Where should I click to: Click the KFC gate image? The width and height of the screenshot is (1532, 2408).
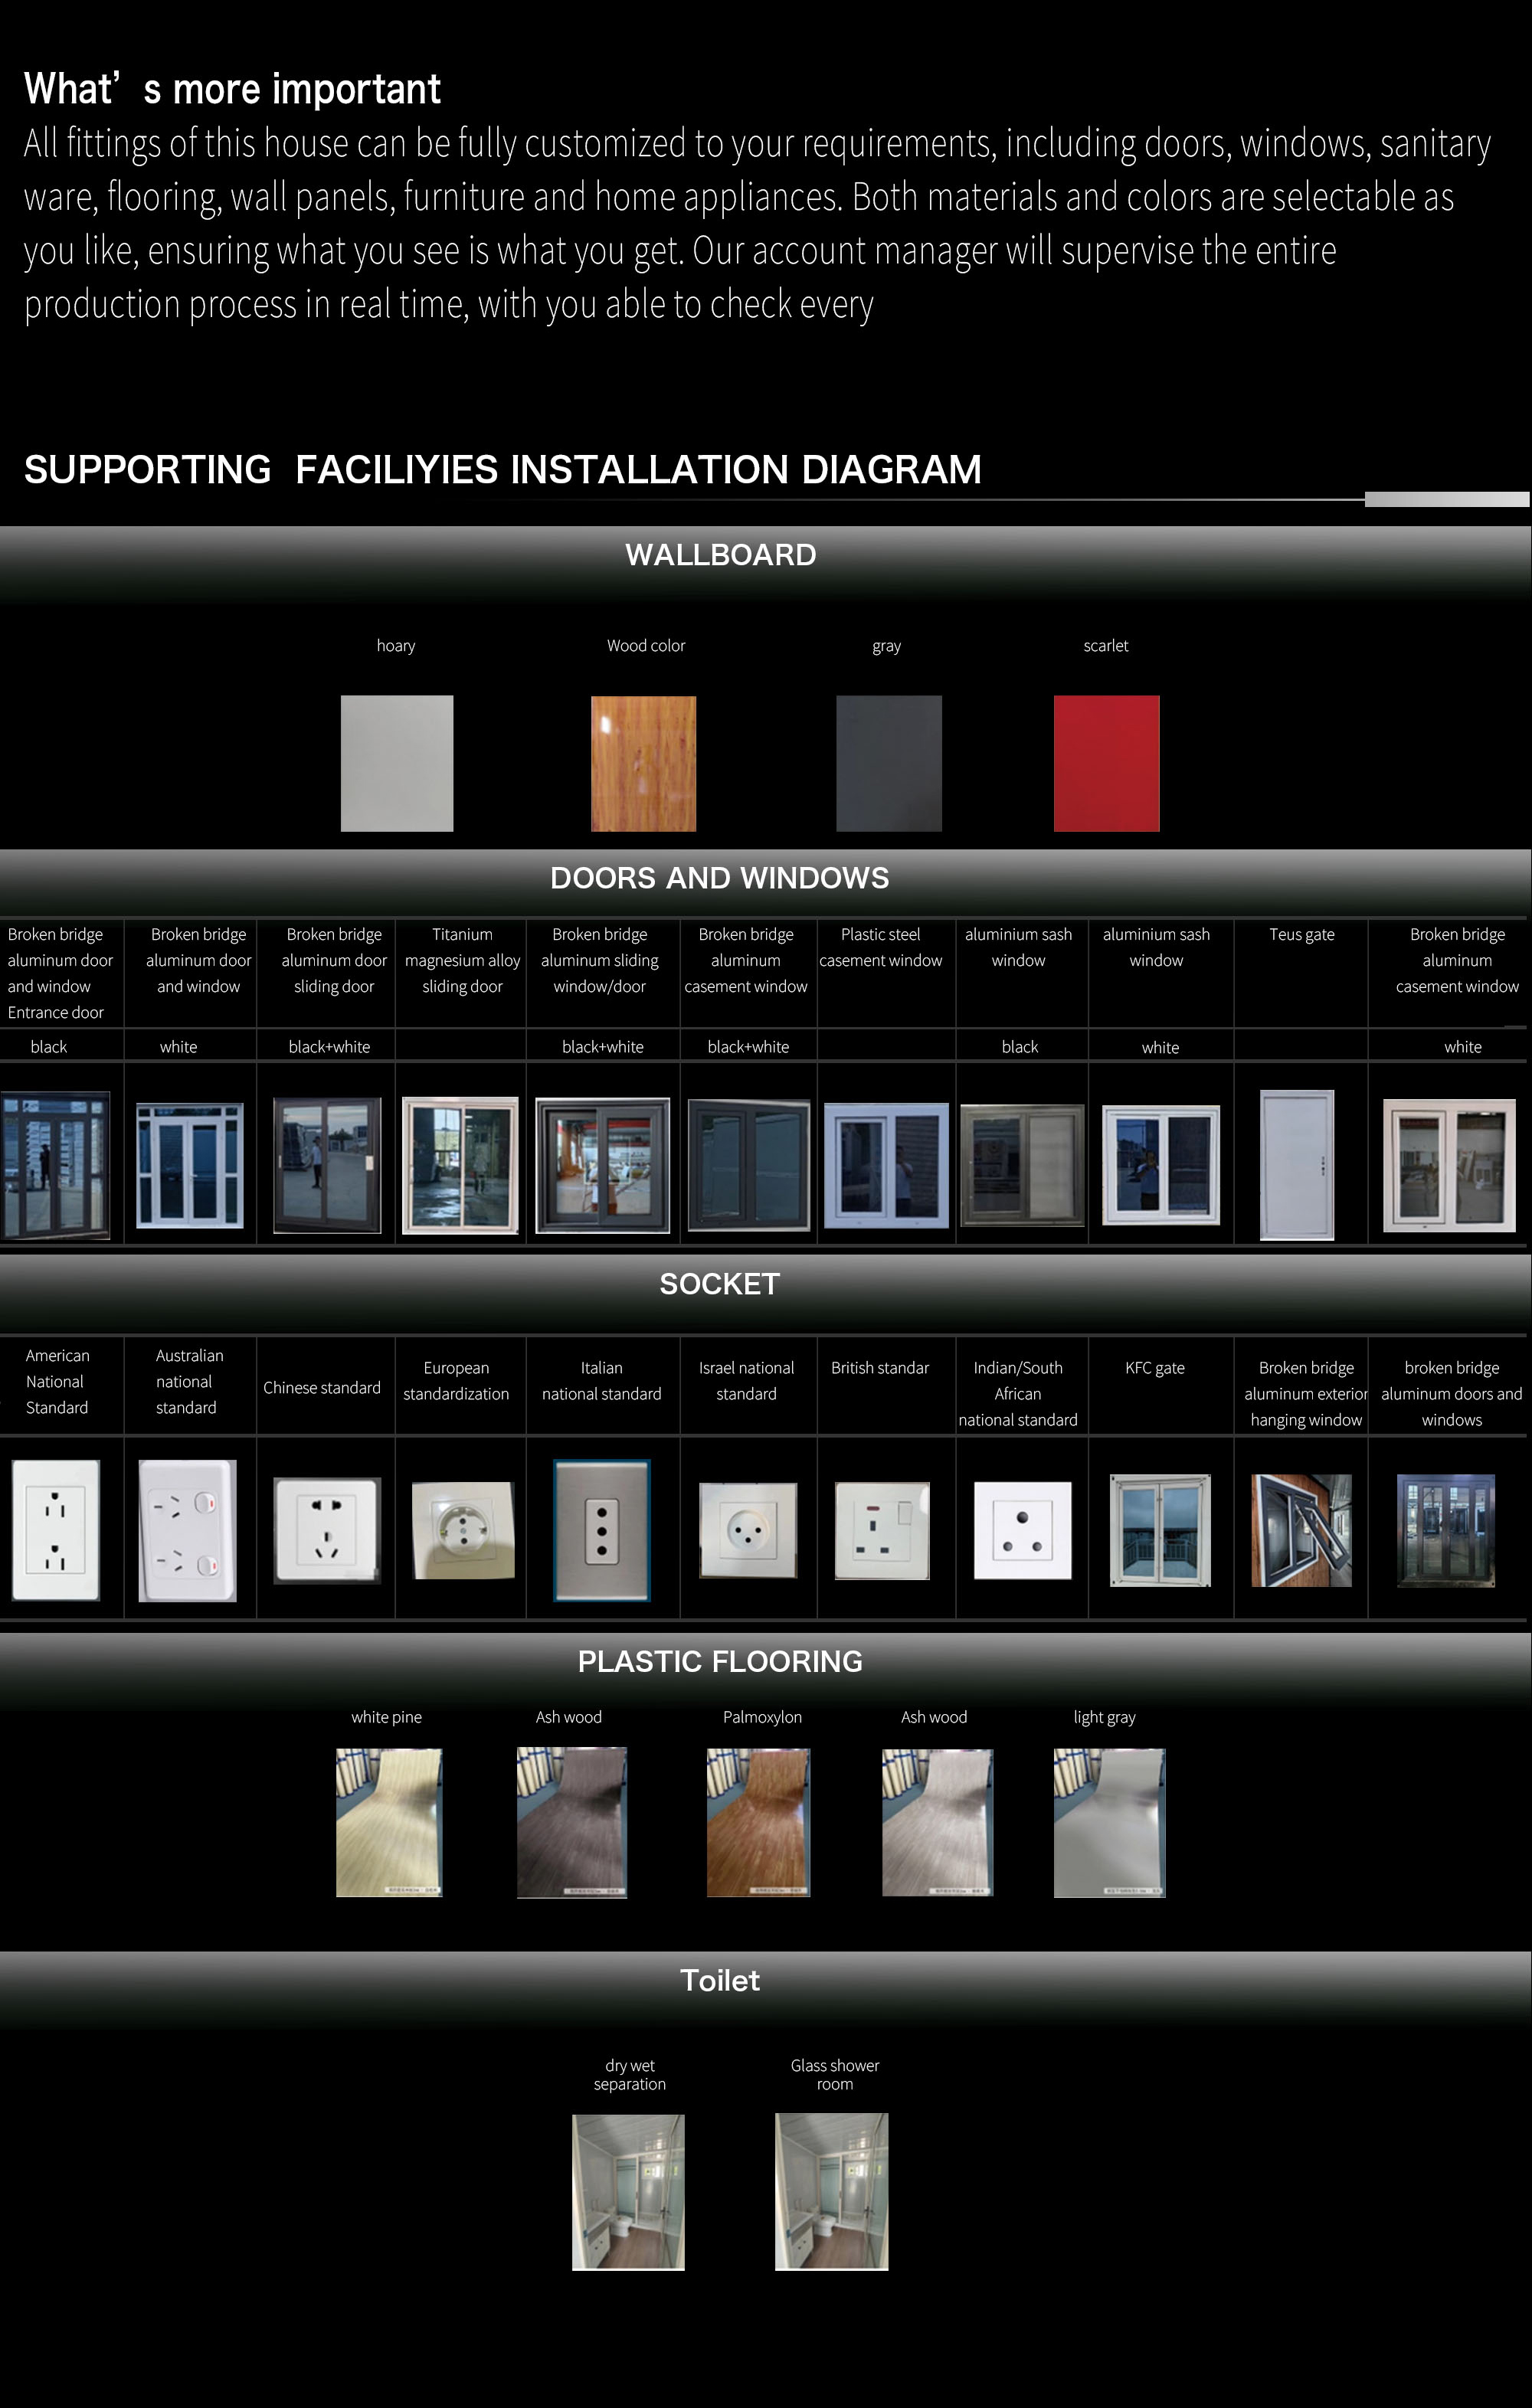[1159, 1529]
